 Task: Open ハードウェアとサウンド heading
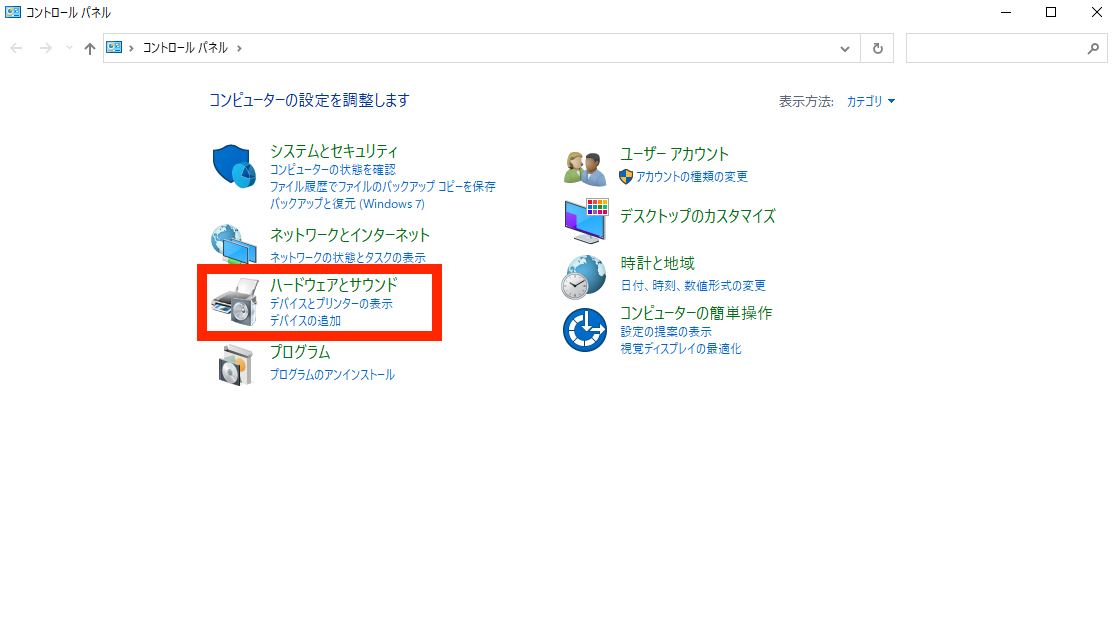[x=334, y=285]
